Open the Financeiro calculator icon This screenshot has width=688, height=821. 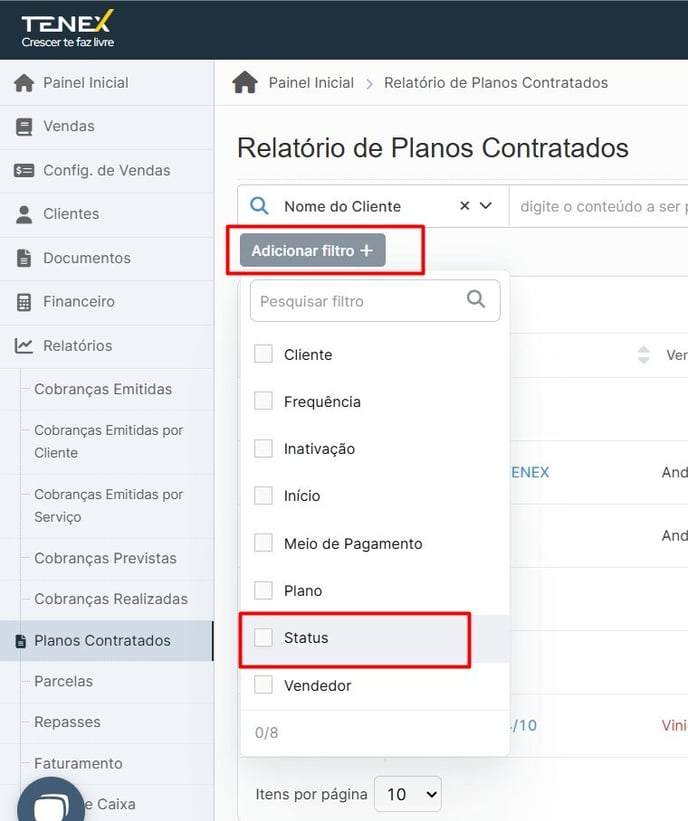[24, 302]
